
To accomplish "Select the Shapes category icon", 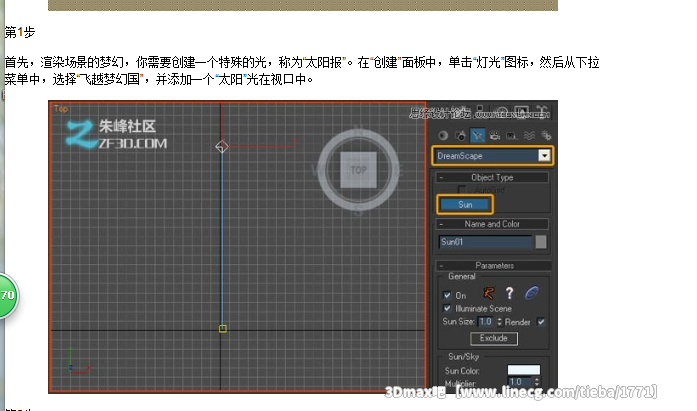I will pyautogui.click(x=461, y=136).
